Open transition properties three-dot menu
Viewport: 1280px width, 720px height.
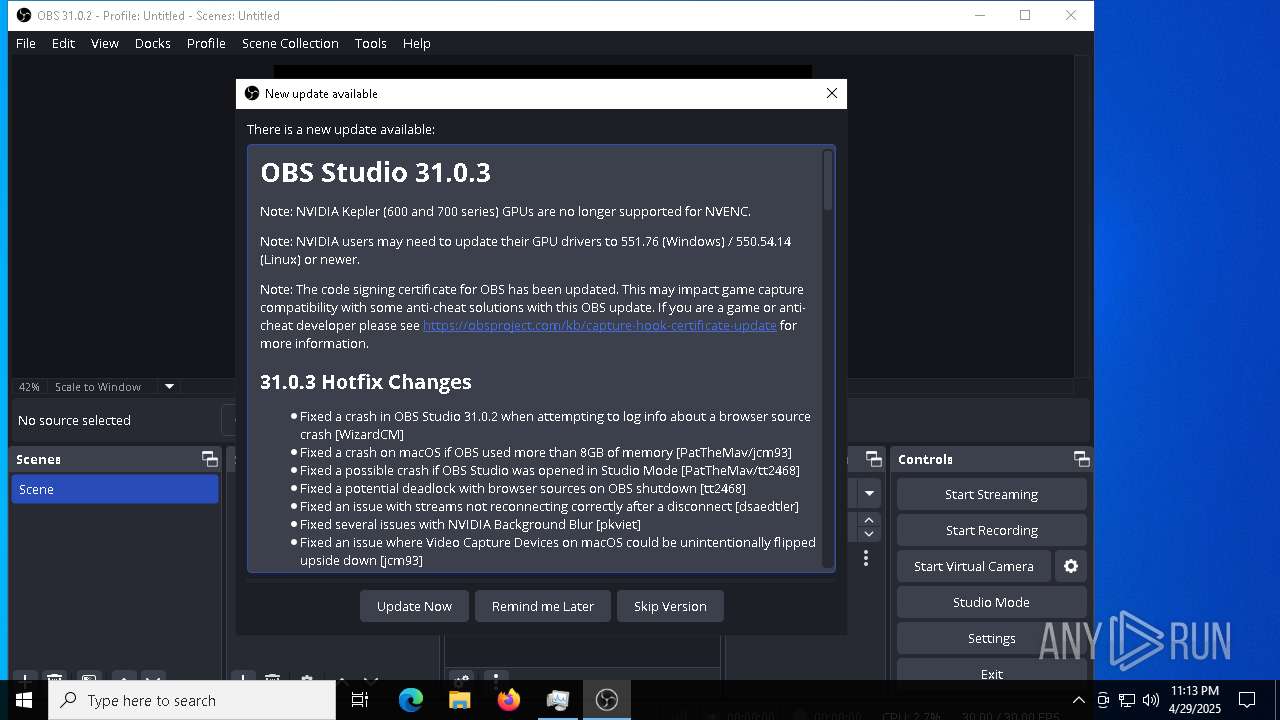[x=866, y=558]
